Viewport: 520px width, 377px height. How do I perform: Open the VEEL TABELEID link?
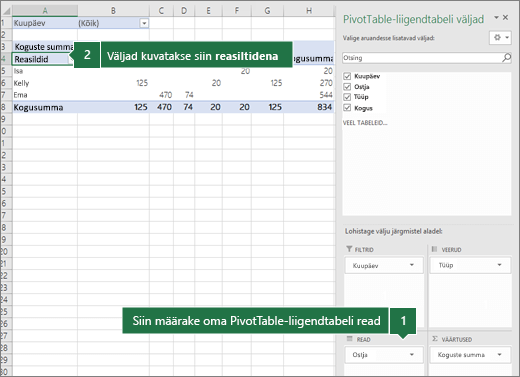click(365, 123)
